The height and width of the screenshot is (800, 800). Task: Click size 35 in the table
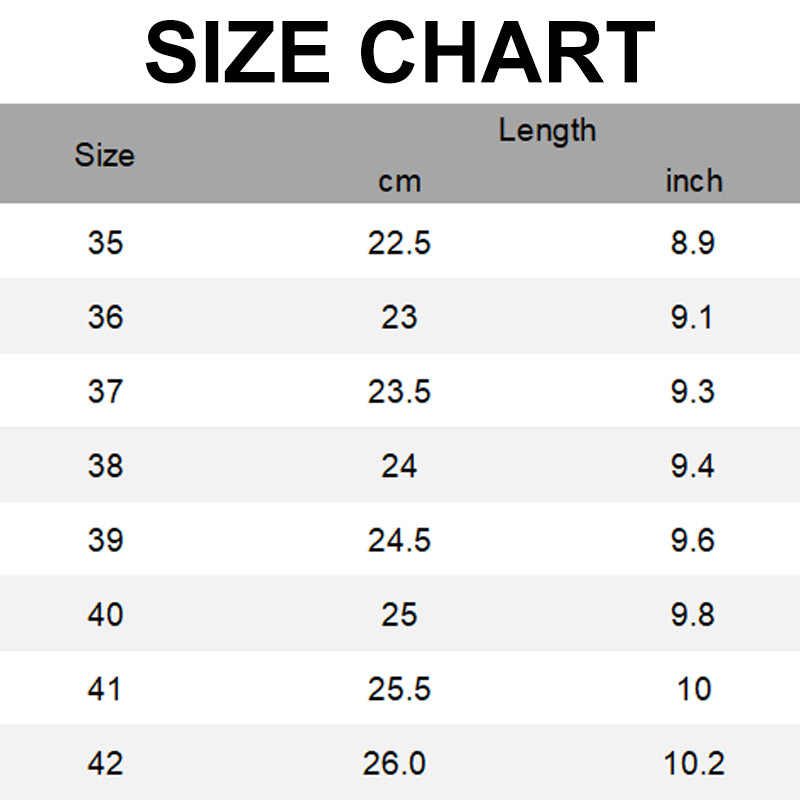(x=105, y=242)
